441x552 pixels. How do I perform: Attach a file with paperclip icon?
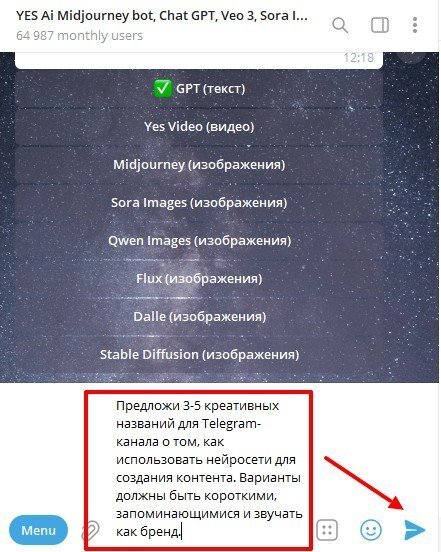pos(90,530)
